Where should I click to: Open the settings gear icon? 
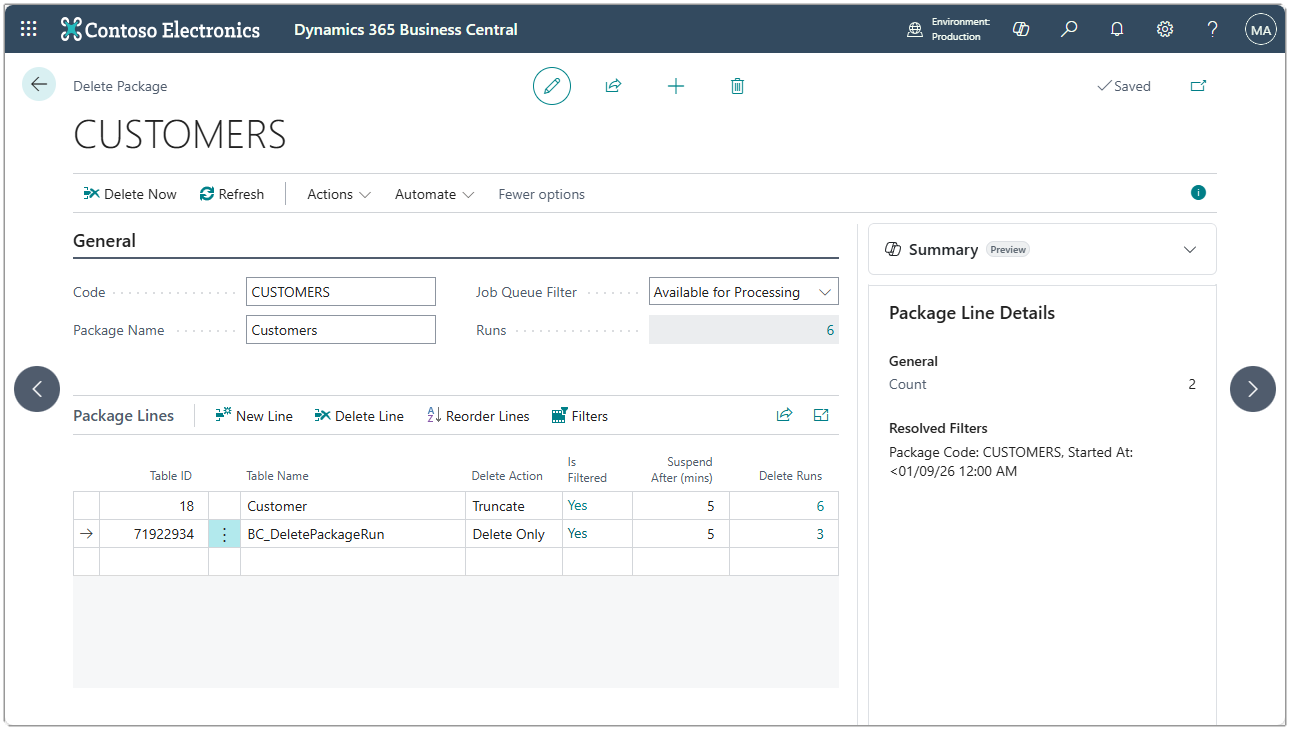coord(1165,29)
